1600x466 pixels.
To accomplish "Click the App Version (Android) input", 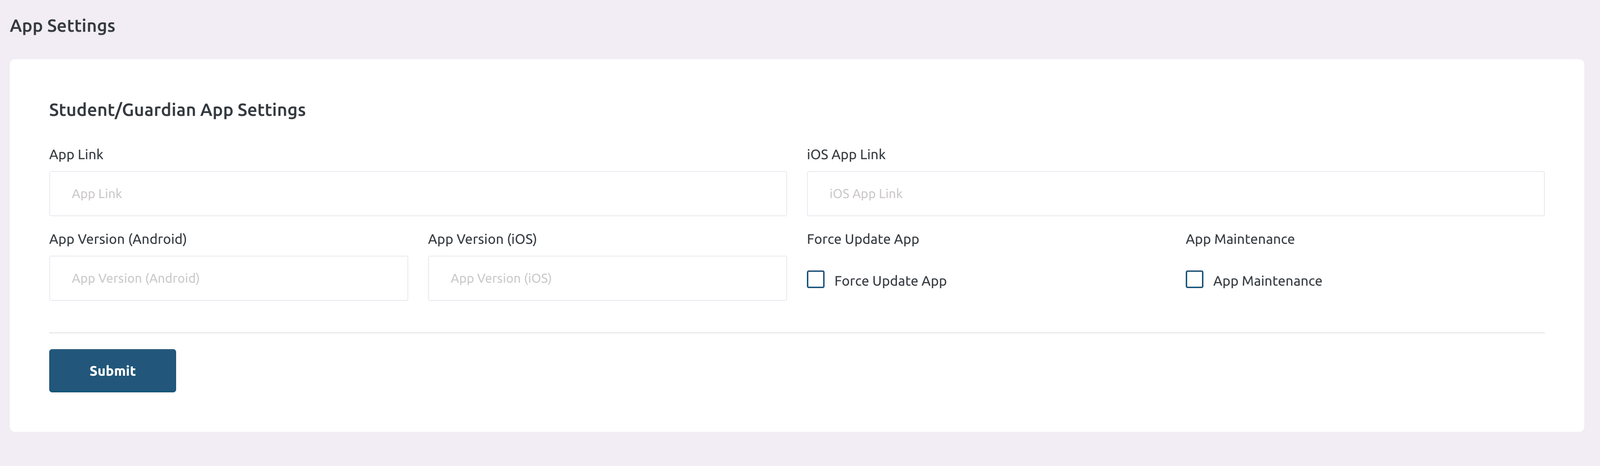I will tap(228, 279).
